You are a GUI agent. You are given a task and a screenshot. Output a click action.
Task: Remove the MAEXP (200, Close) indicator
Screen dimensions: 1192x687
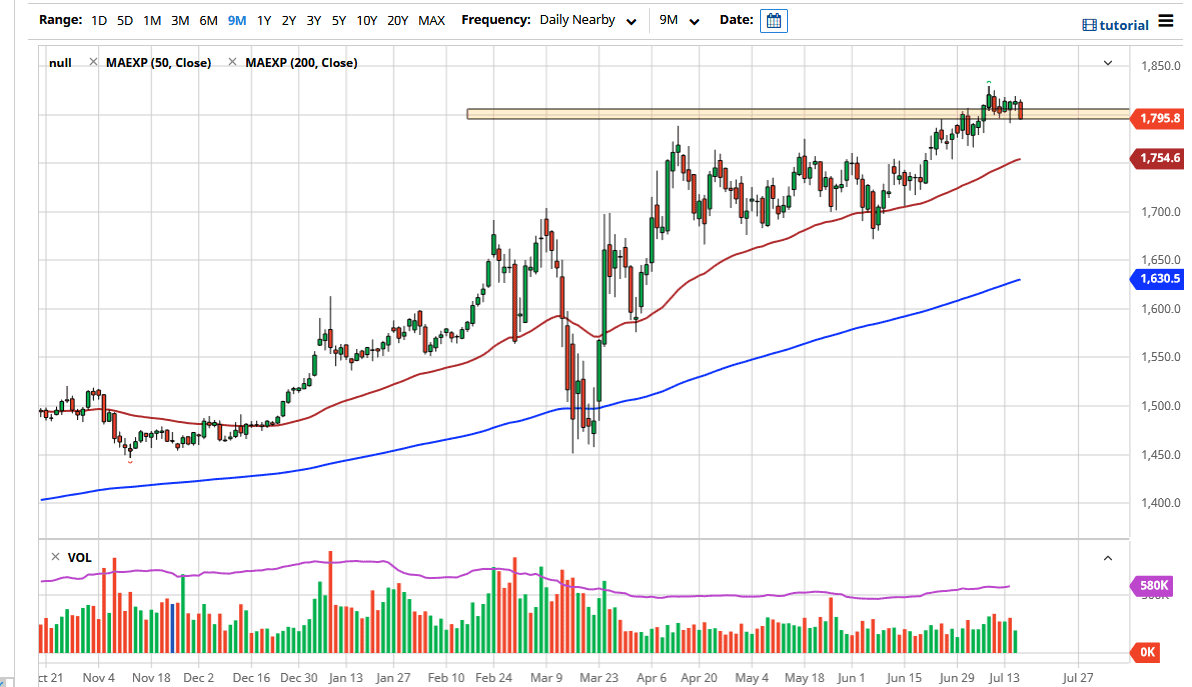(x=232, y=63)
